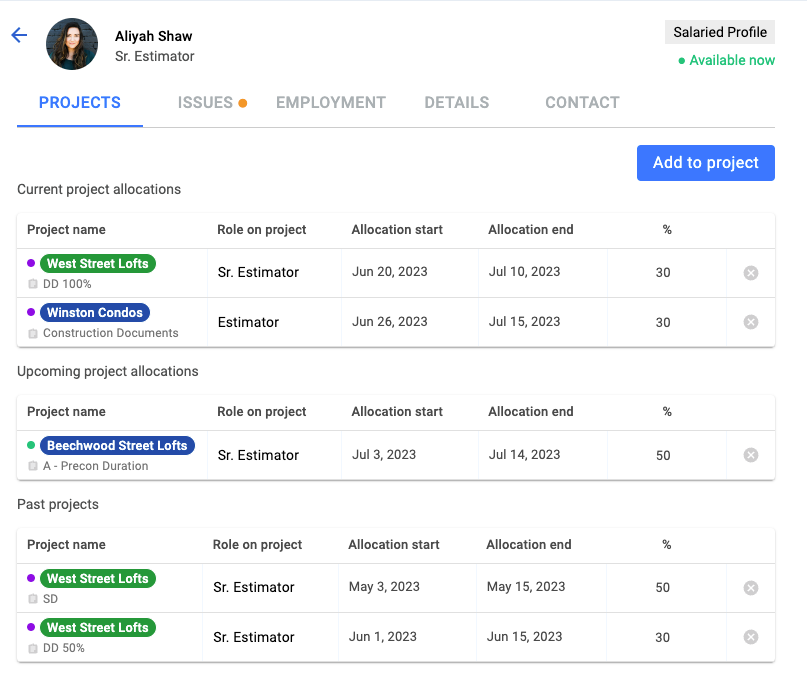Viewport: 807px width, 674px height.
Task: Click the back arrow icon
Action: point(19,35)
